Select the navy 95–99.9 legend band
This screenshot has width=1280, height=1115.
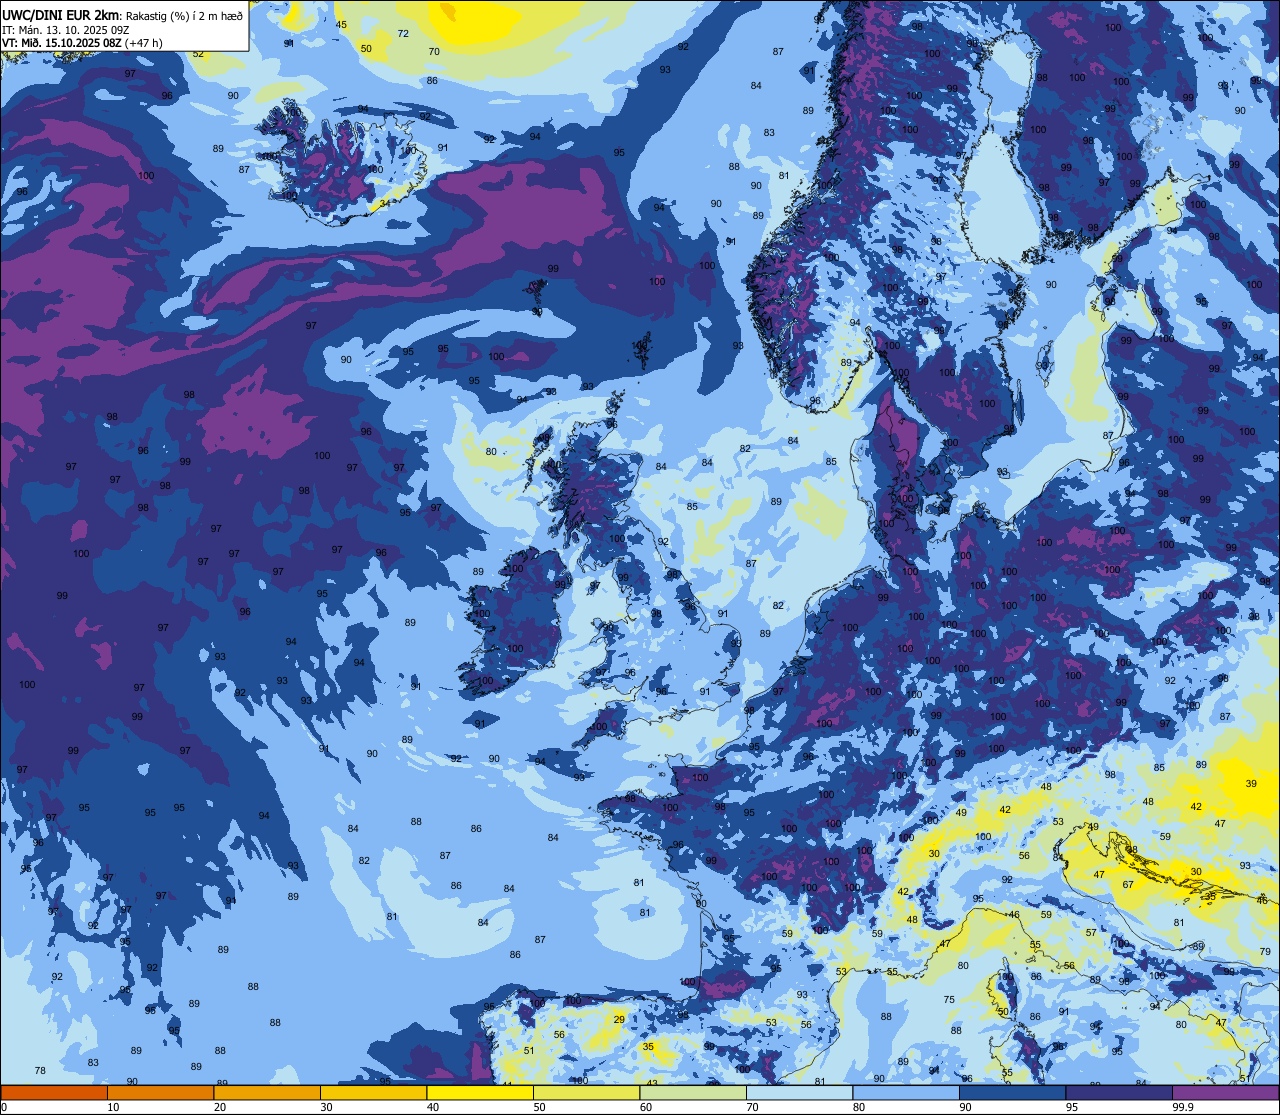(1119, 1093)
